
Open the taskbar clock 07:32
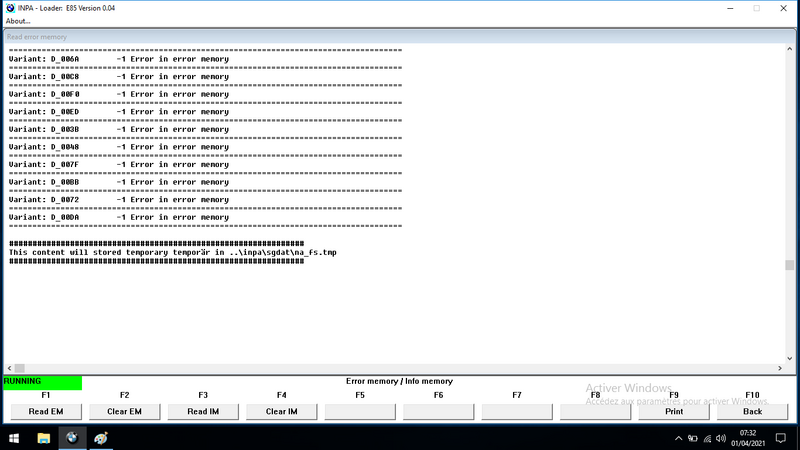point(748,438)
